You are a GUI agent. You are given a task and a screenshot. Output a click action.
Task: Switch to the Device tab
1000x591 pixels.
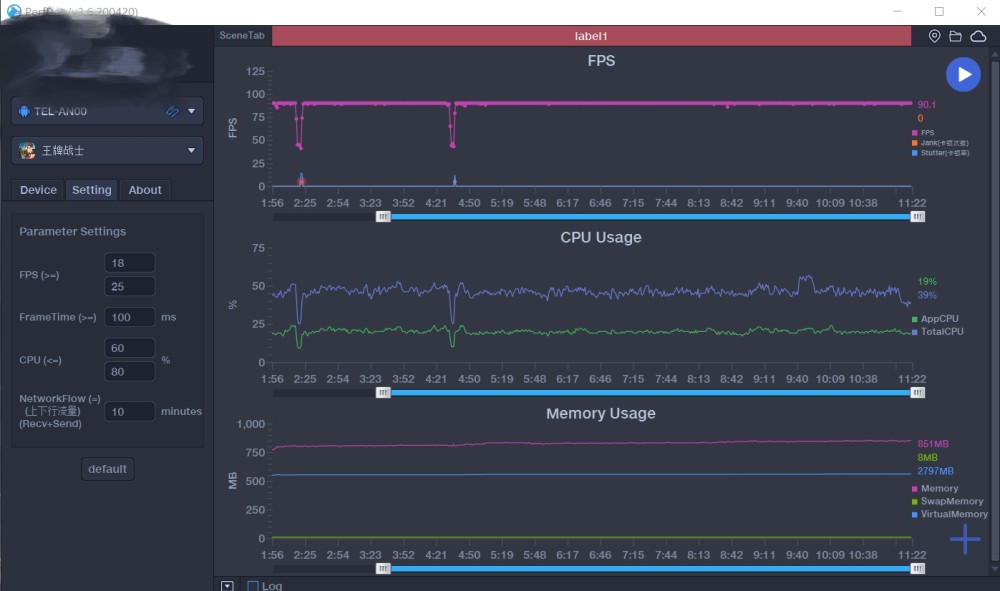pos(38,190)
